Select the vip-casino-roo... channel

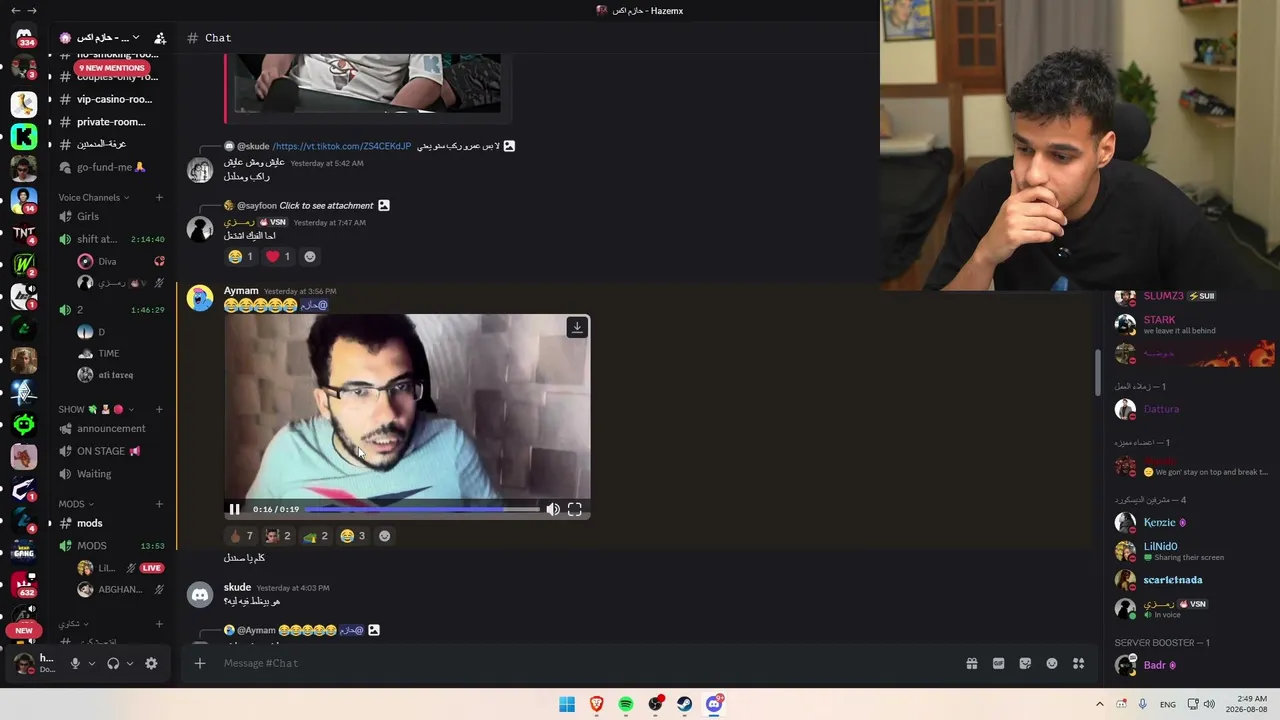(112, 99)
